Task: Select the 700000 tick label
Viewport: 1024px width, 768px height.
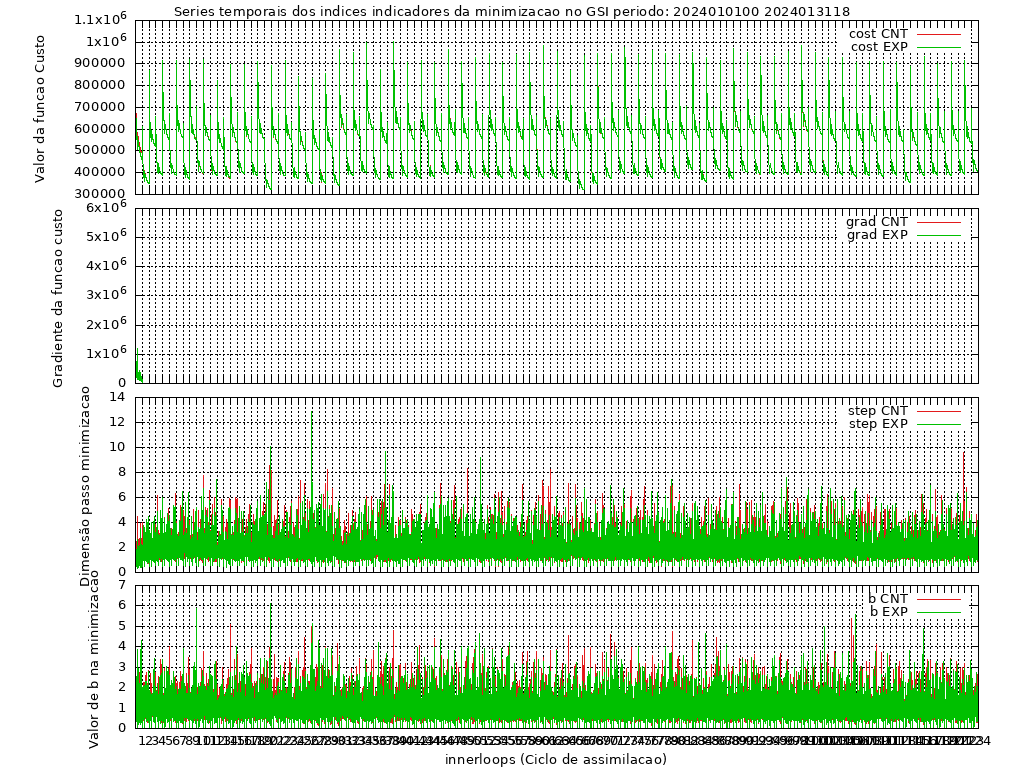Action: pyautogui.click(x=99, y=107)
